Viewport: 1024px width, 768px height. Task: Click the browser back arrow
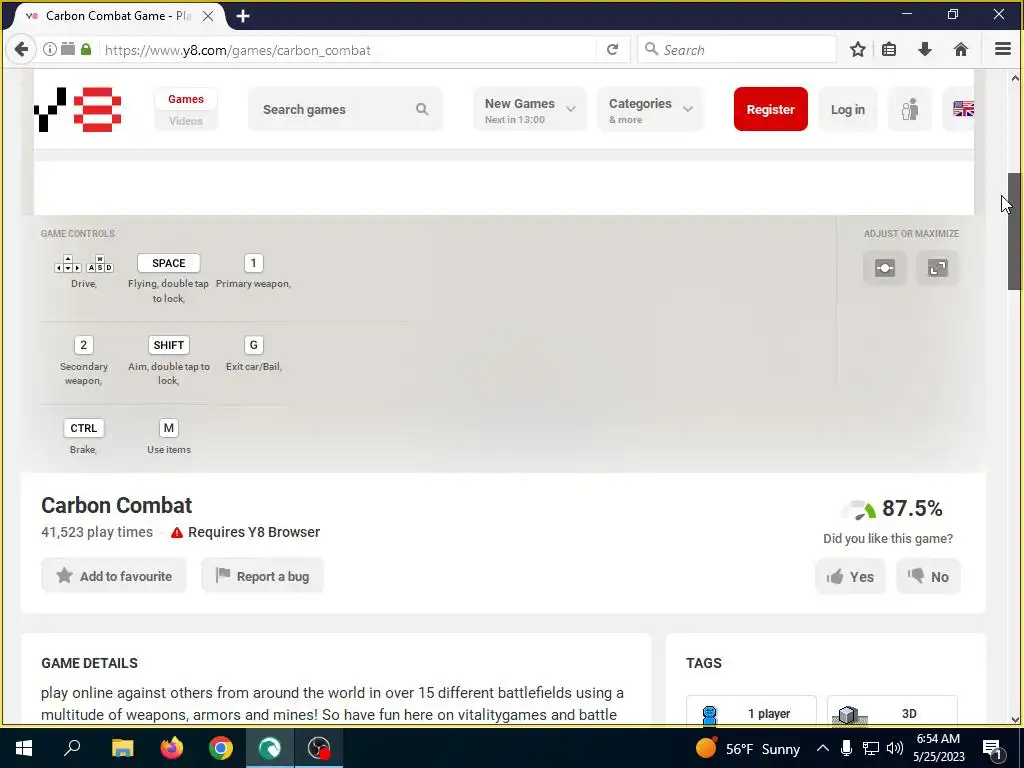pyautogui.click(x=21, y=50)
